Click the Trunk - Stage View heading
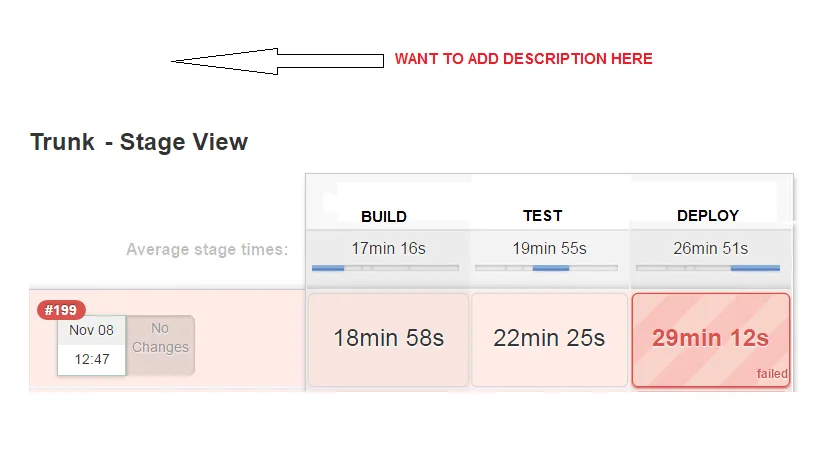Screen dimensions: 835x470 tap(139, 142)
